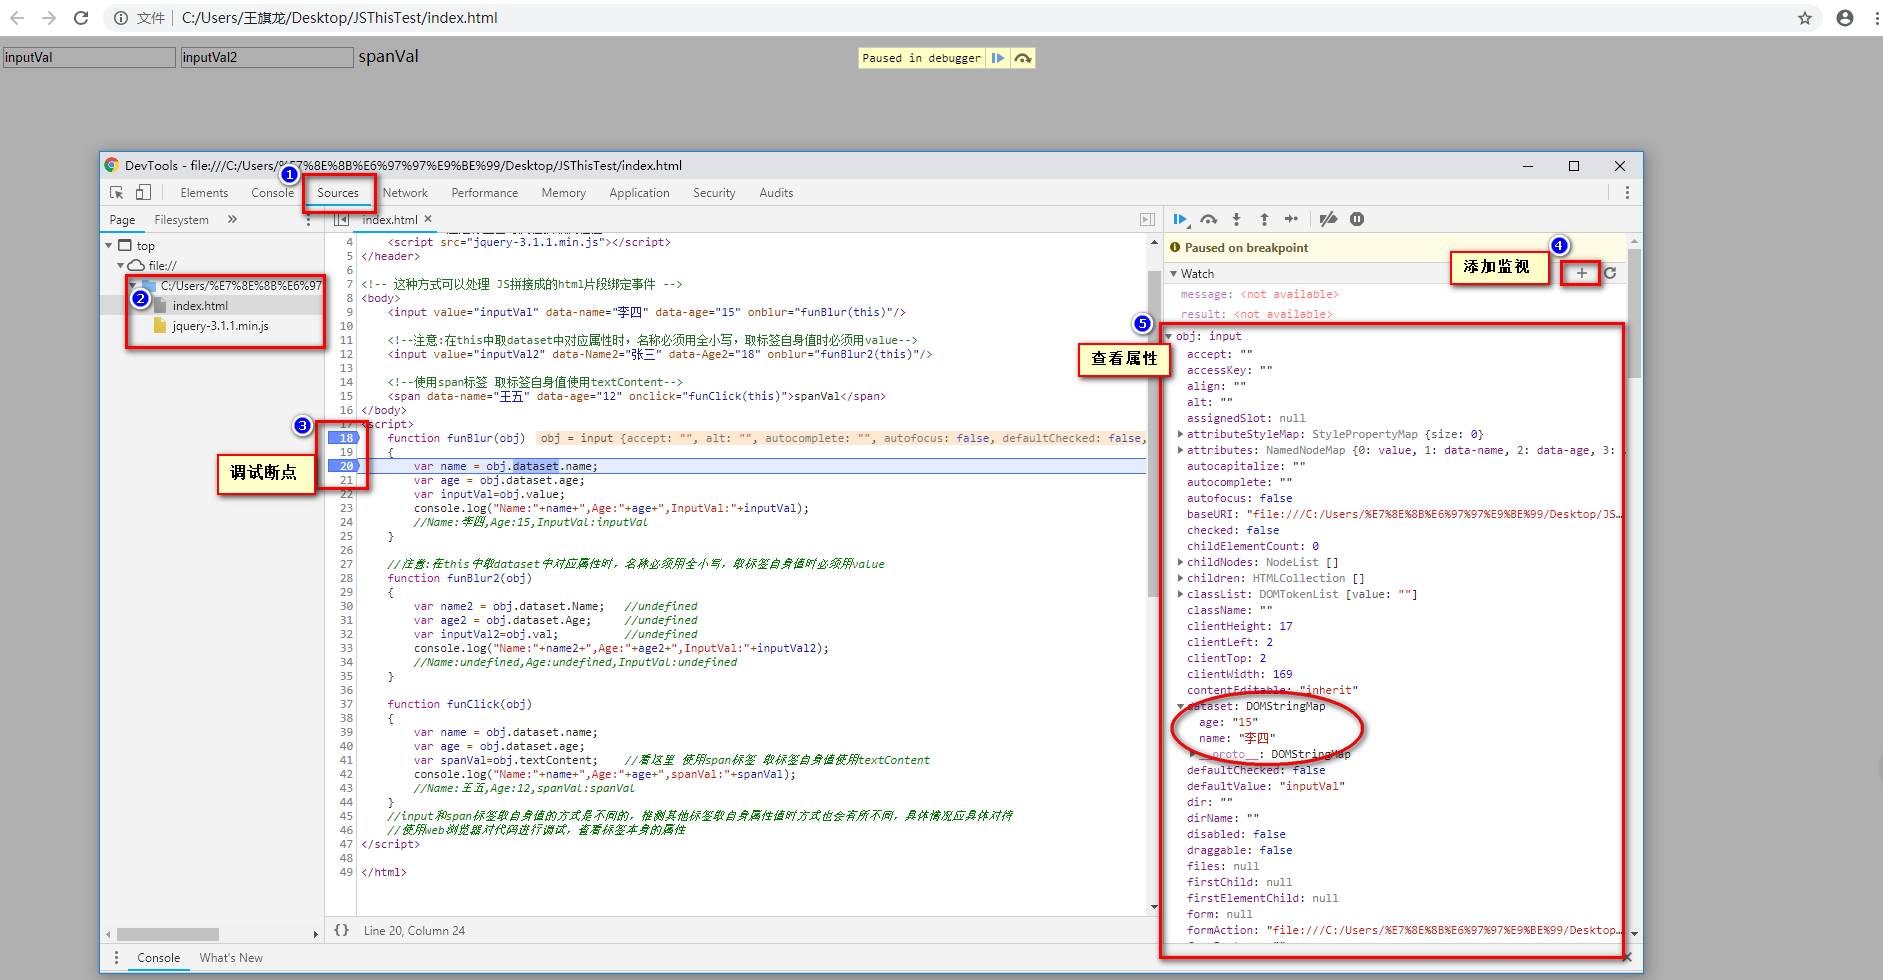Open console drawer three-dot menu
Viewport: 1883px width, 980px height.
[116, 957]
